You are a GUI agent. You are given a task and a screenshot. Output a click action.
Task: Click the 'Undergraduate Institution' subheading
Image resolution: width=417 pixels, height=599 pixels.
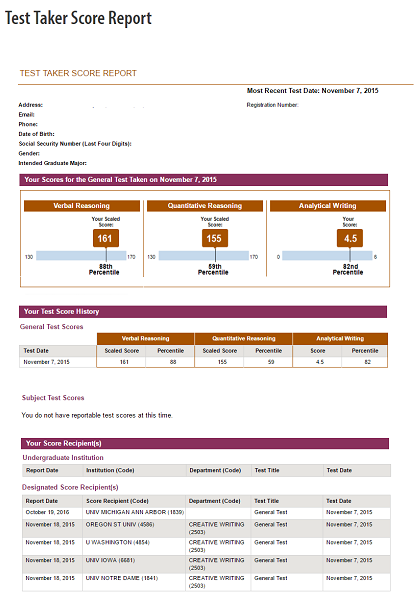pos(63,458)
